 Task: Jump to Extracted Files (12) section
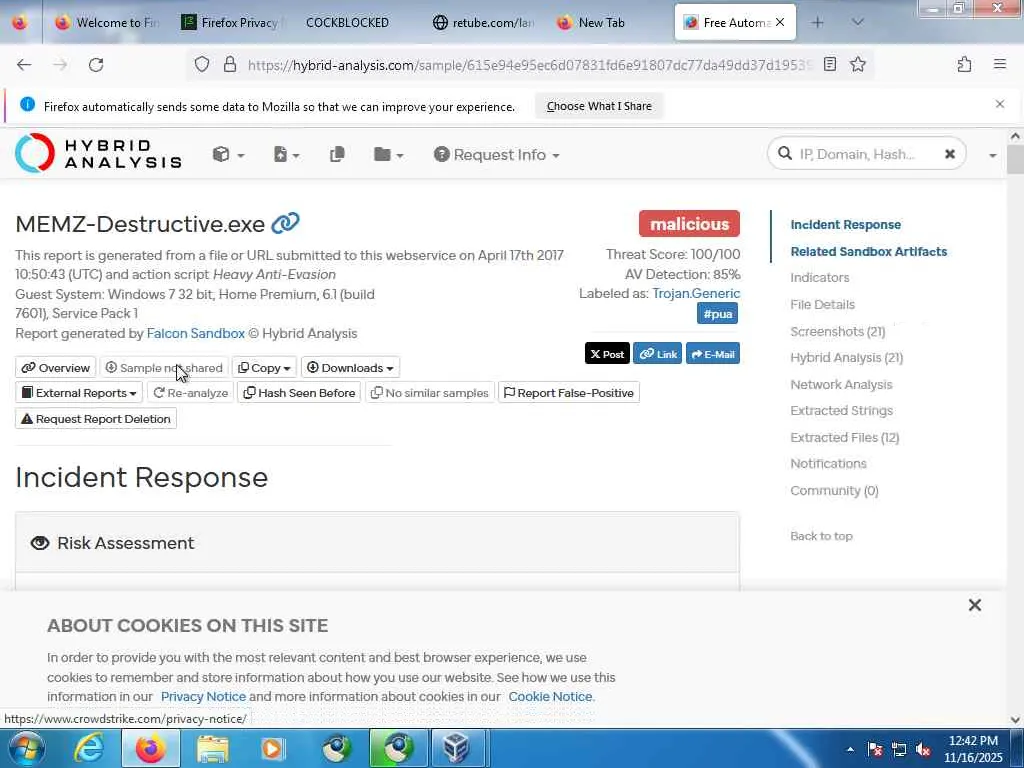pos(844,438)
